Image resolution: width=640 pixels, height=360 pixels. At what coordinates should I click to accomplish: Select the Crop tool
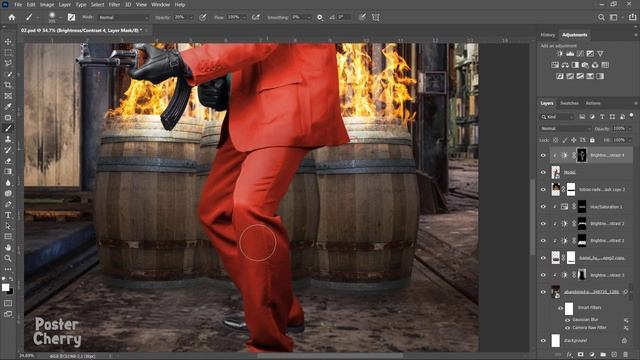[8, 85]
